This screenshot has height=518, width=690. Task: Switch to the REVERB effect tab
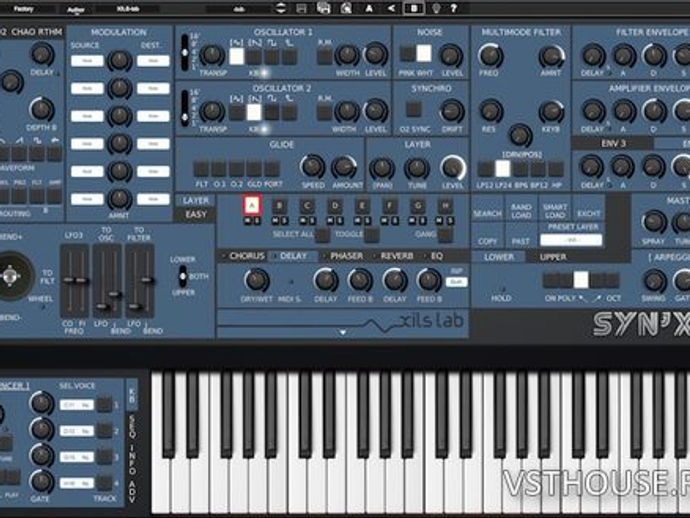point(396,256)
